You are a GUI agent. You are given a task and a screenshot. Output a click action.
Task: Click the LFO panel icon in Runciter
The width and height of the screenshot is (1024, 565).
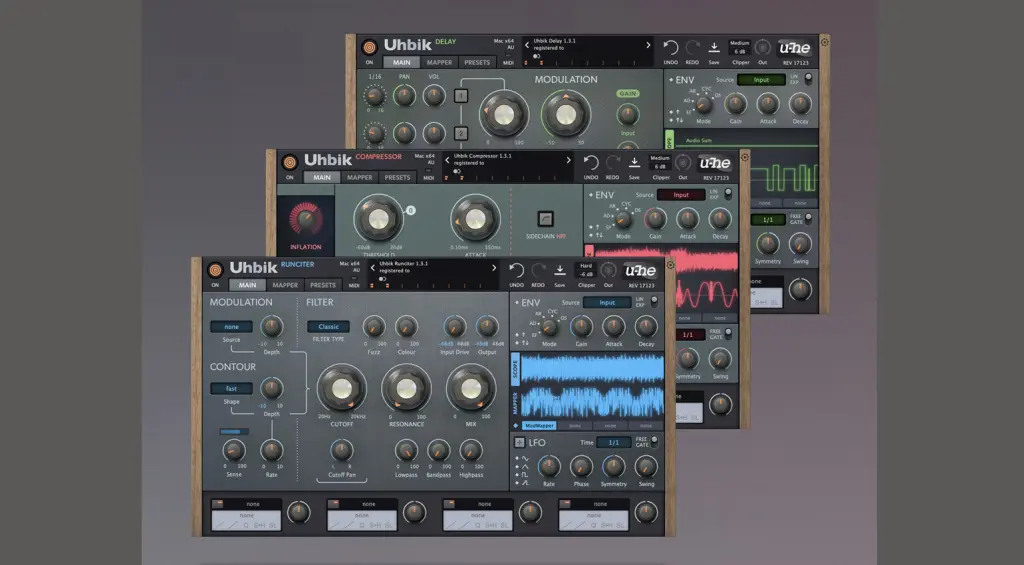coord(519,442)
